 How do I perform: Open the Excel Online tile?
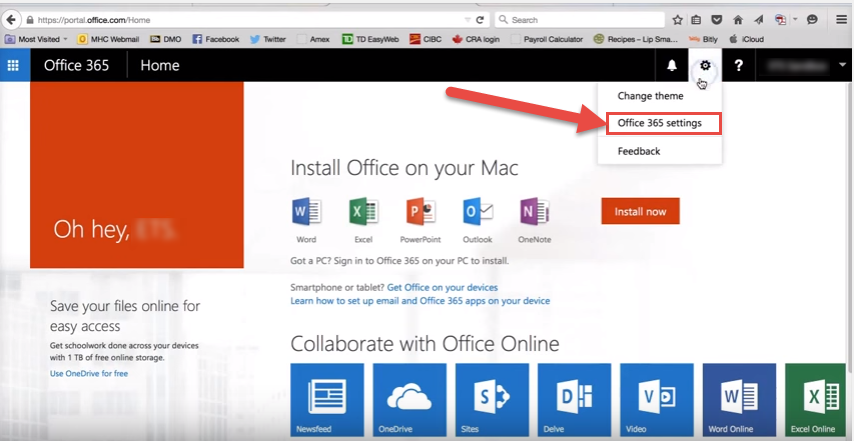pyautogui.click(x=815, y=400)
